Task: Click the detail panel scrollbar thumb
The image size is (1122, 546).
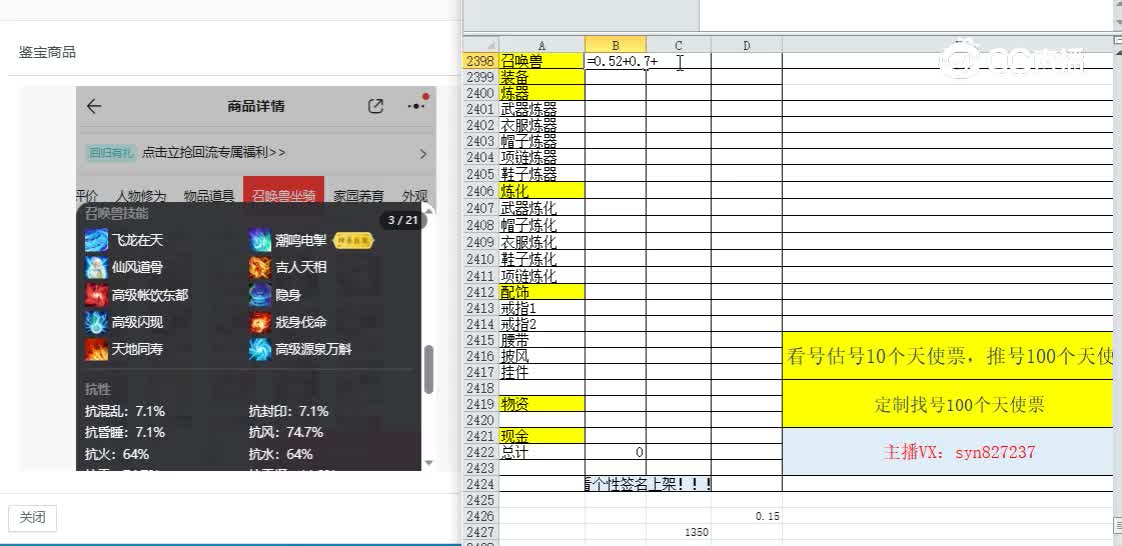Action: (429, 369)
